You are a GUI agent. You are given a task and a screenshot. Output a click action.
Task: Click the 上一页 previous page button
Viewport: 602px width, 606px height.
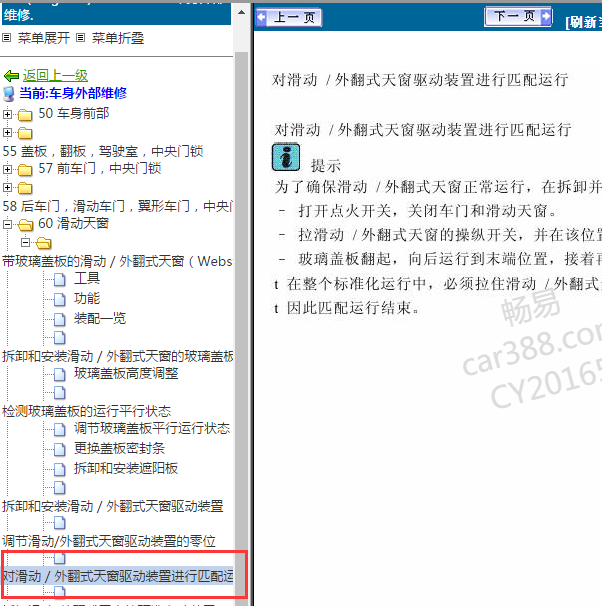pos(289,17)
